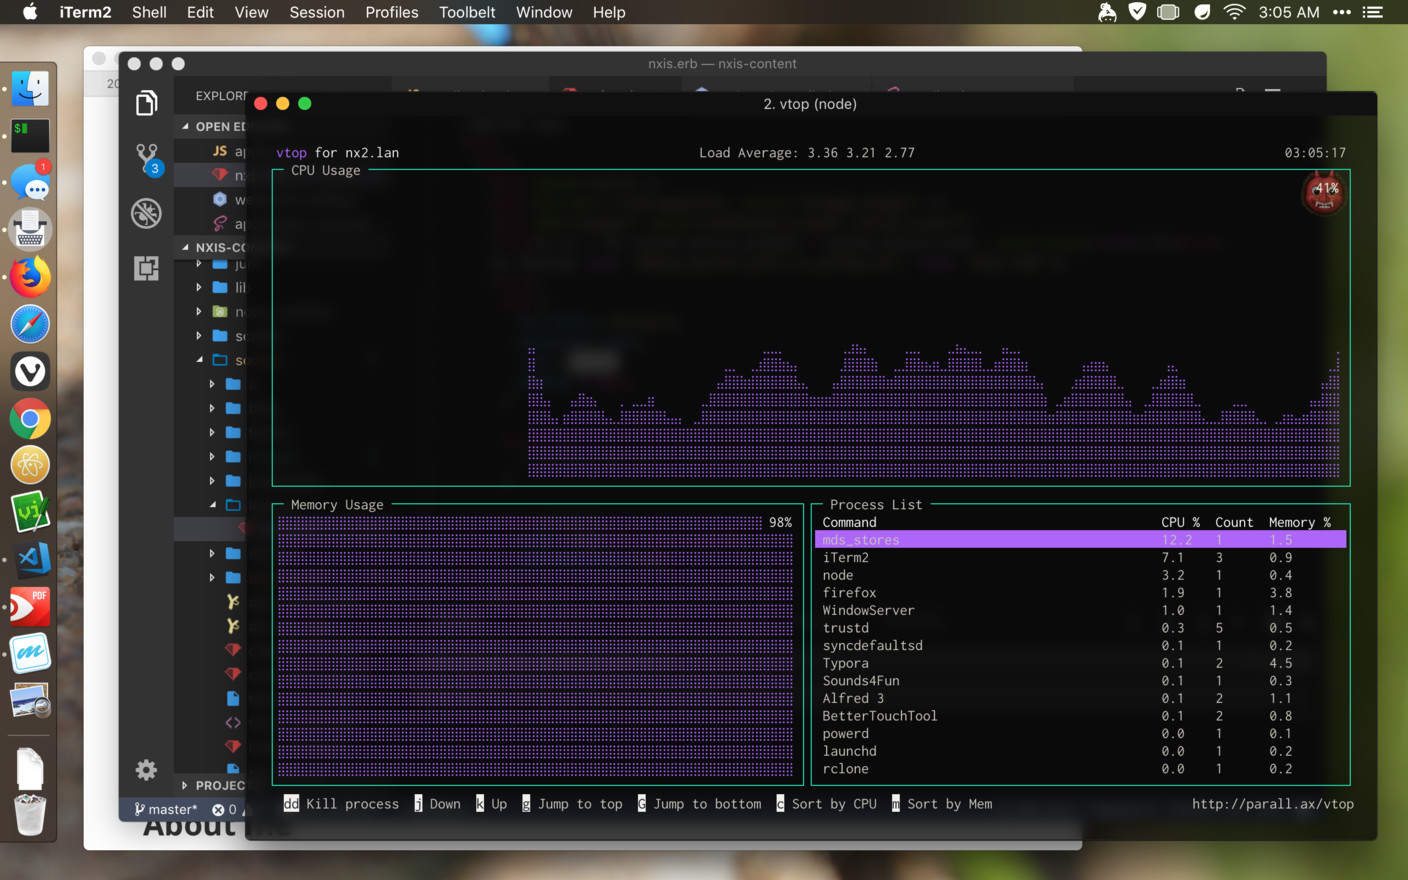Viewport: 1408px width, 880px height.
Task: Open the Debug view icon
Action: tap(146, 213)
